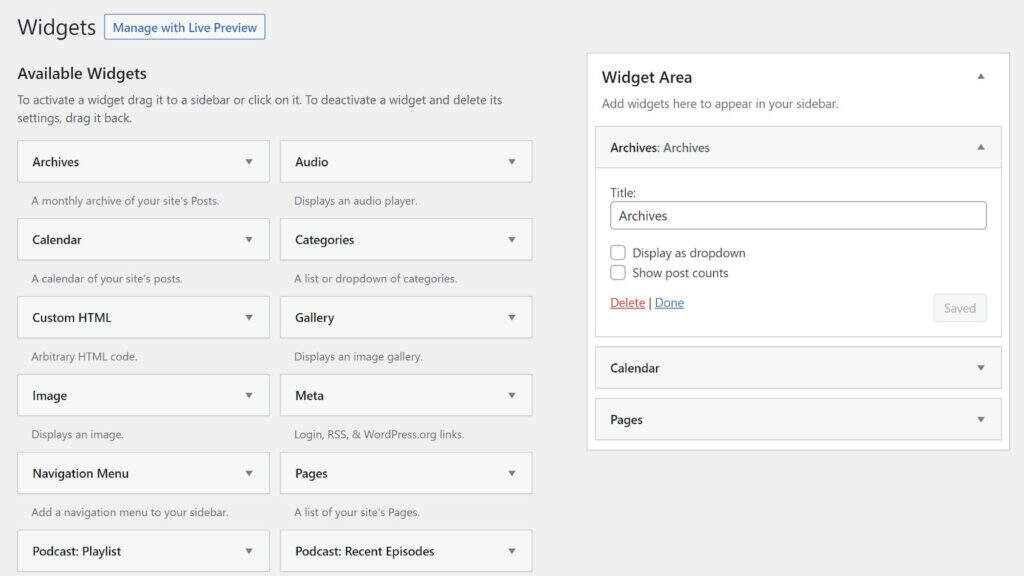Check the Show post counts option
This screenshot has width=1024, height=576.
pos(618,273)
